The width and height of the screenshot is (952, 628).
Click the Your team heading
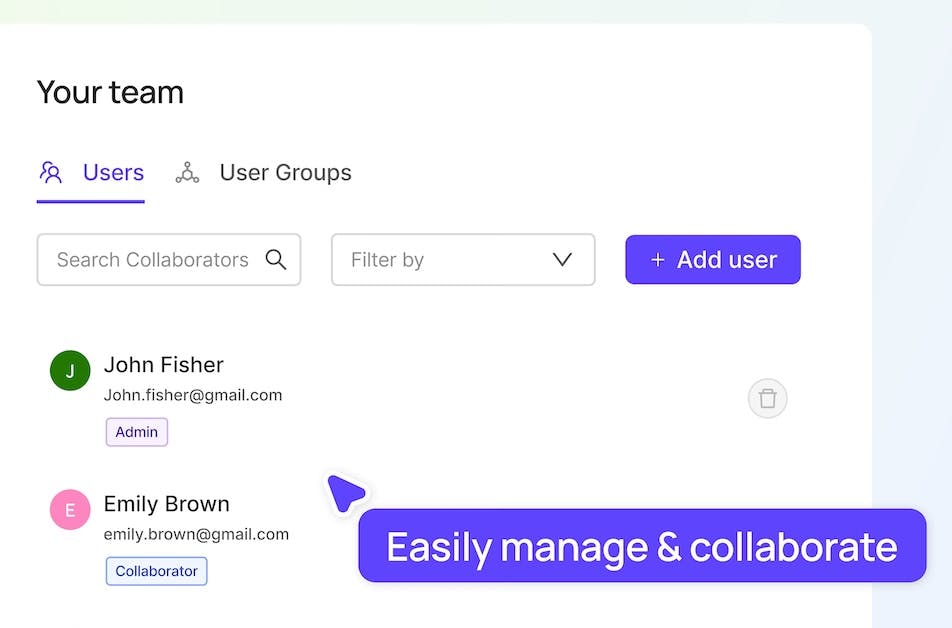[x=109, y=91]
